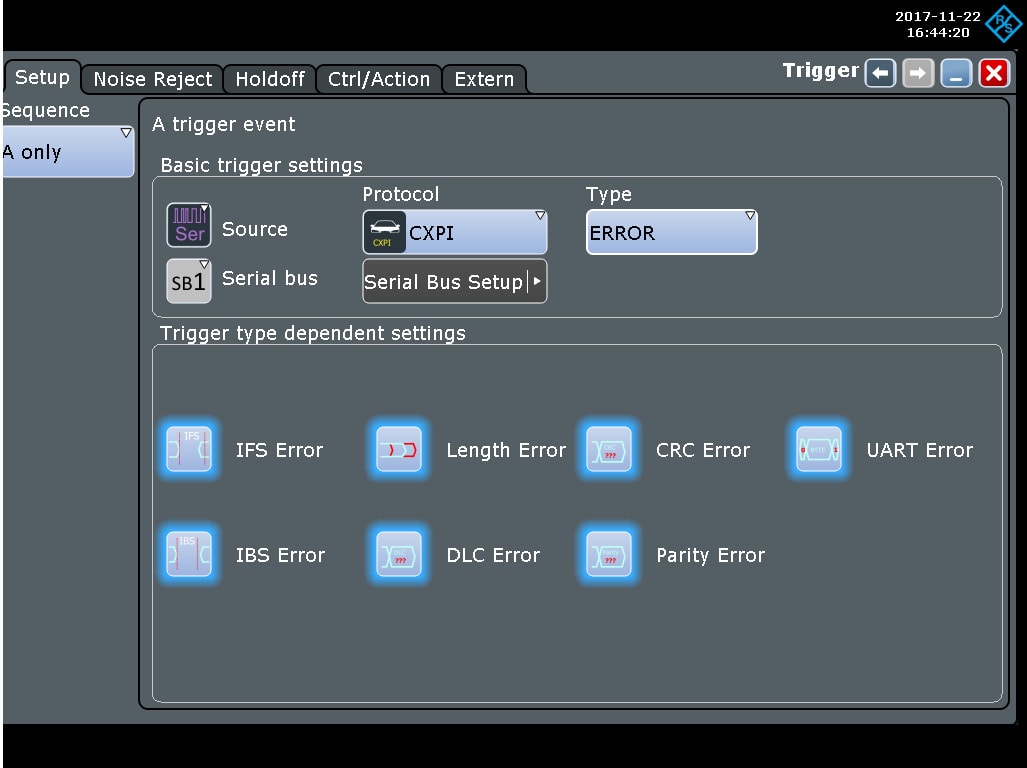Click the IFS Error label

pos(280,450)
